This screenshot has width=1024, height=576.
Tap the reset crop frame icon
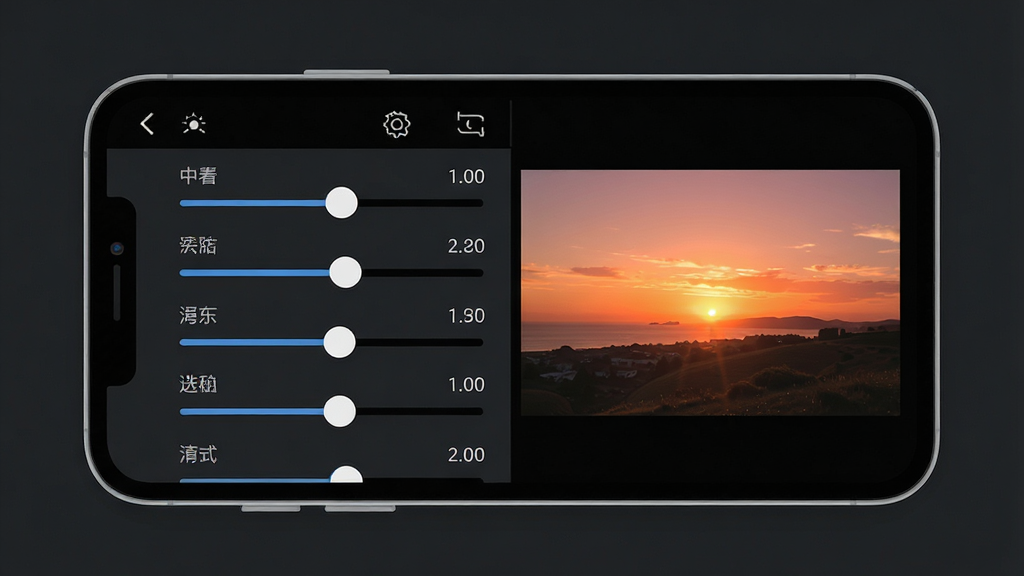pyautogui.click(x=470, y=124)
